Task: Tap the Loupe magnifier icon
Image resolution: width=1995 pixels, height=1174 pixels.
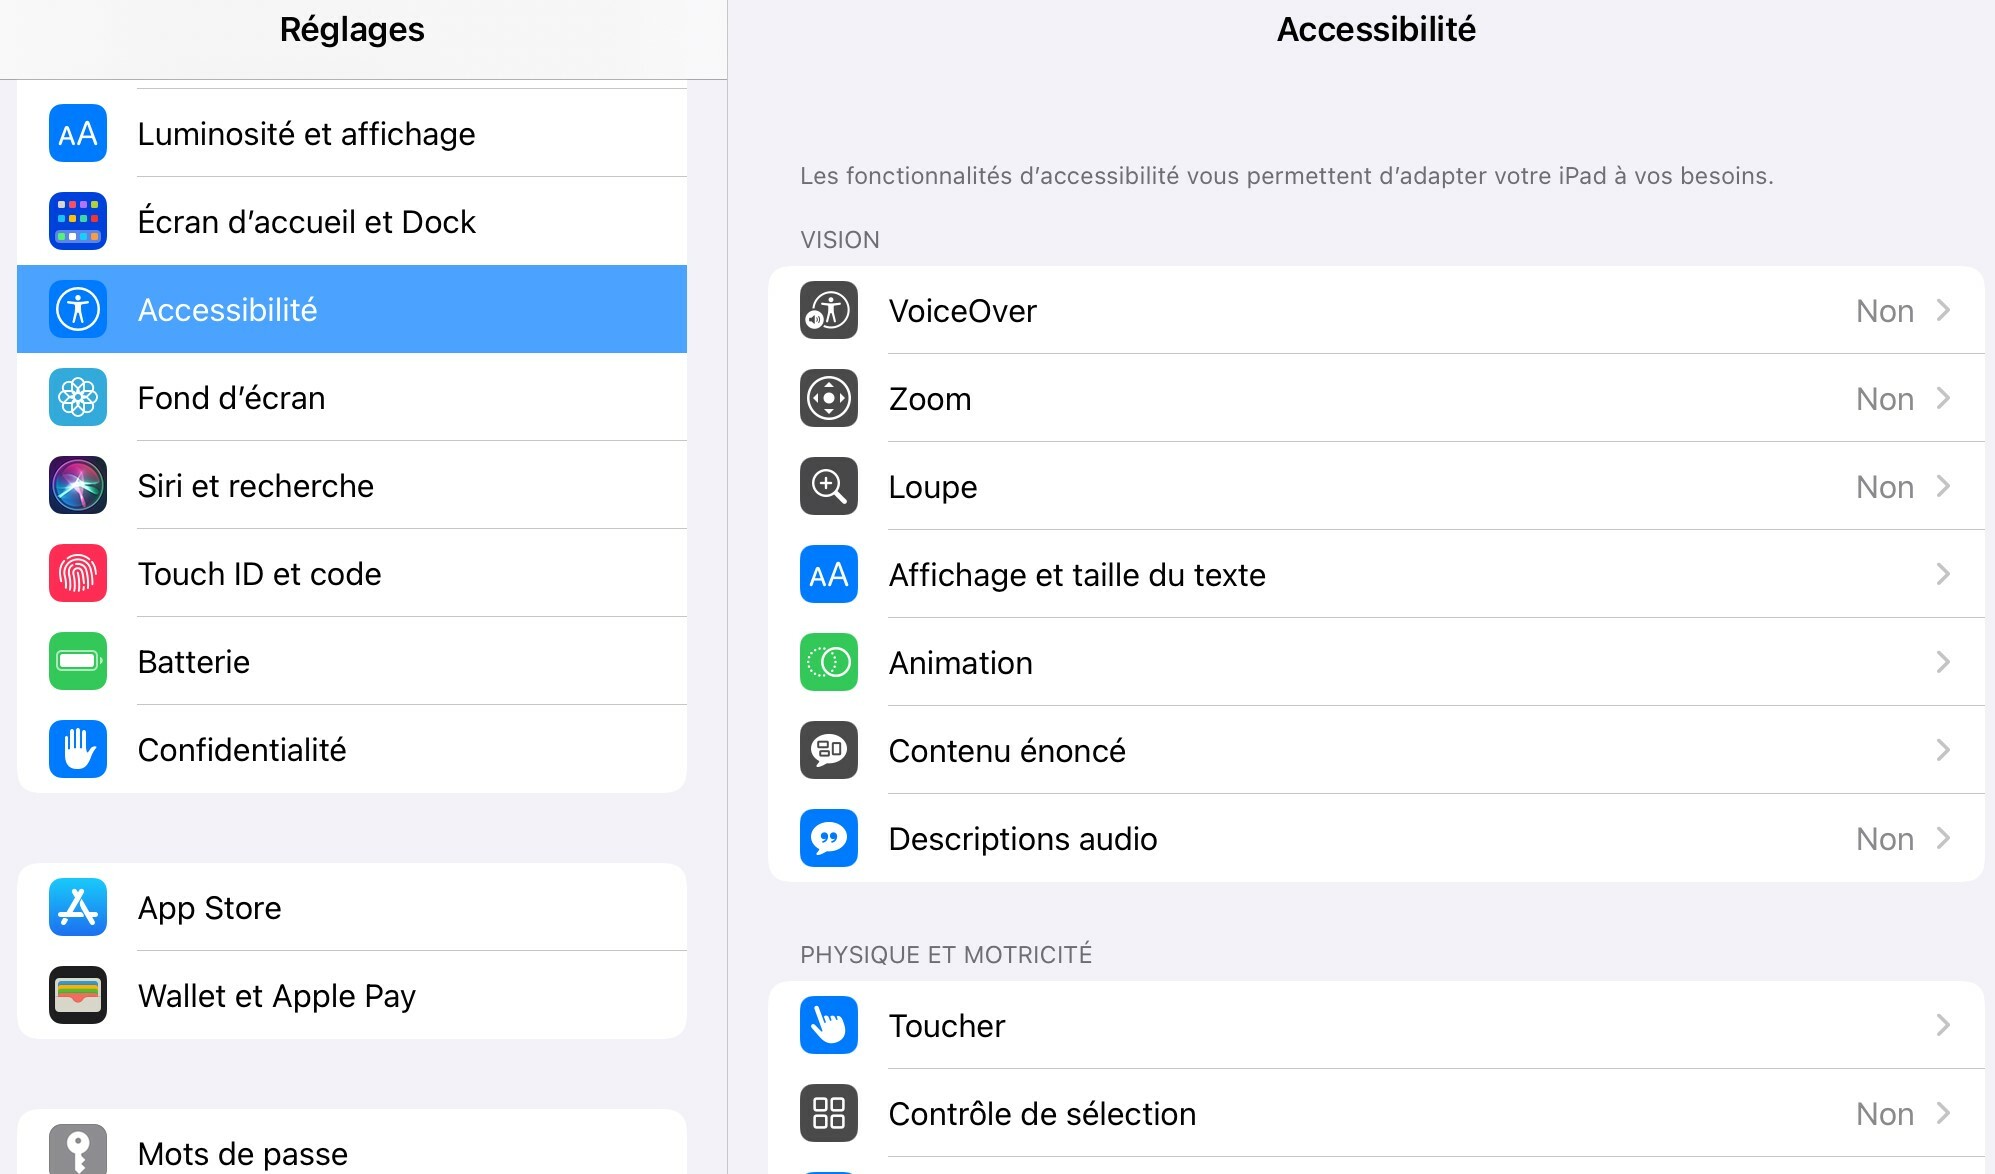Action: tap(828, 486)
